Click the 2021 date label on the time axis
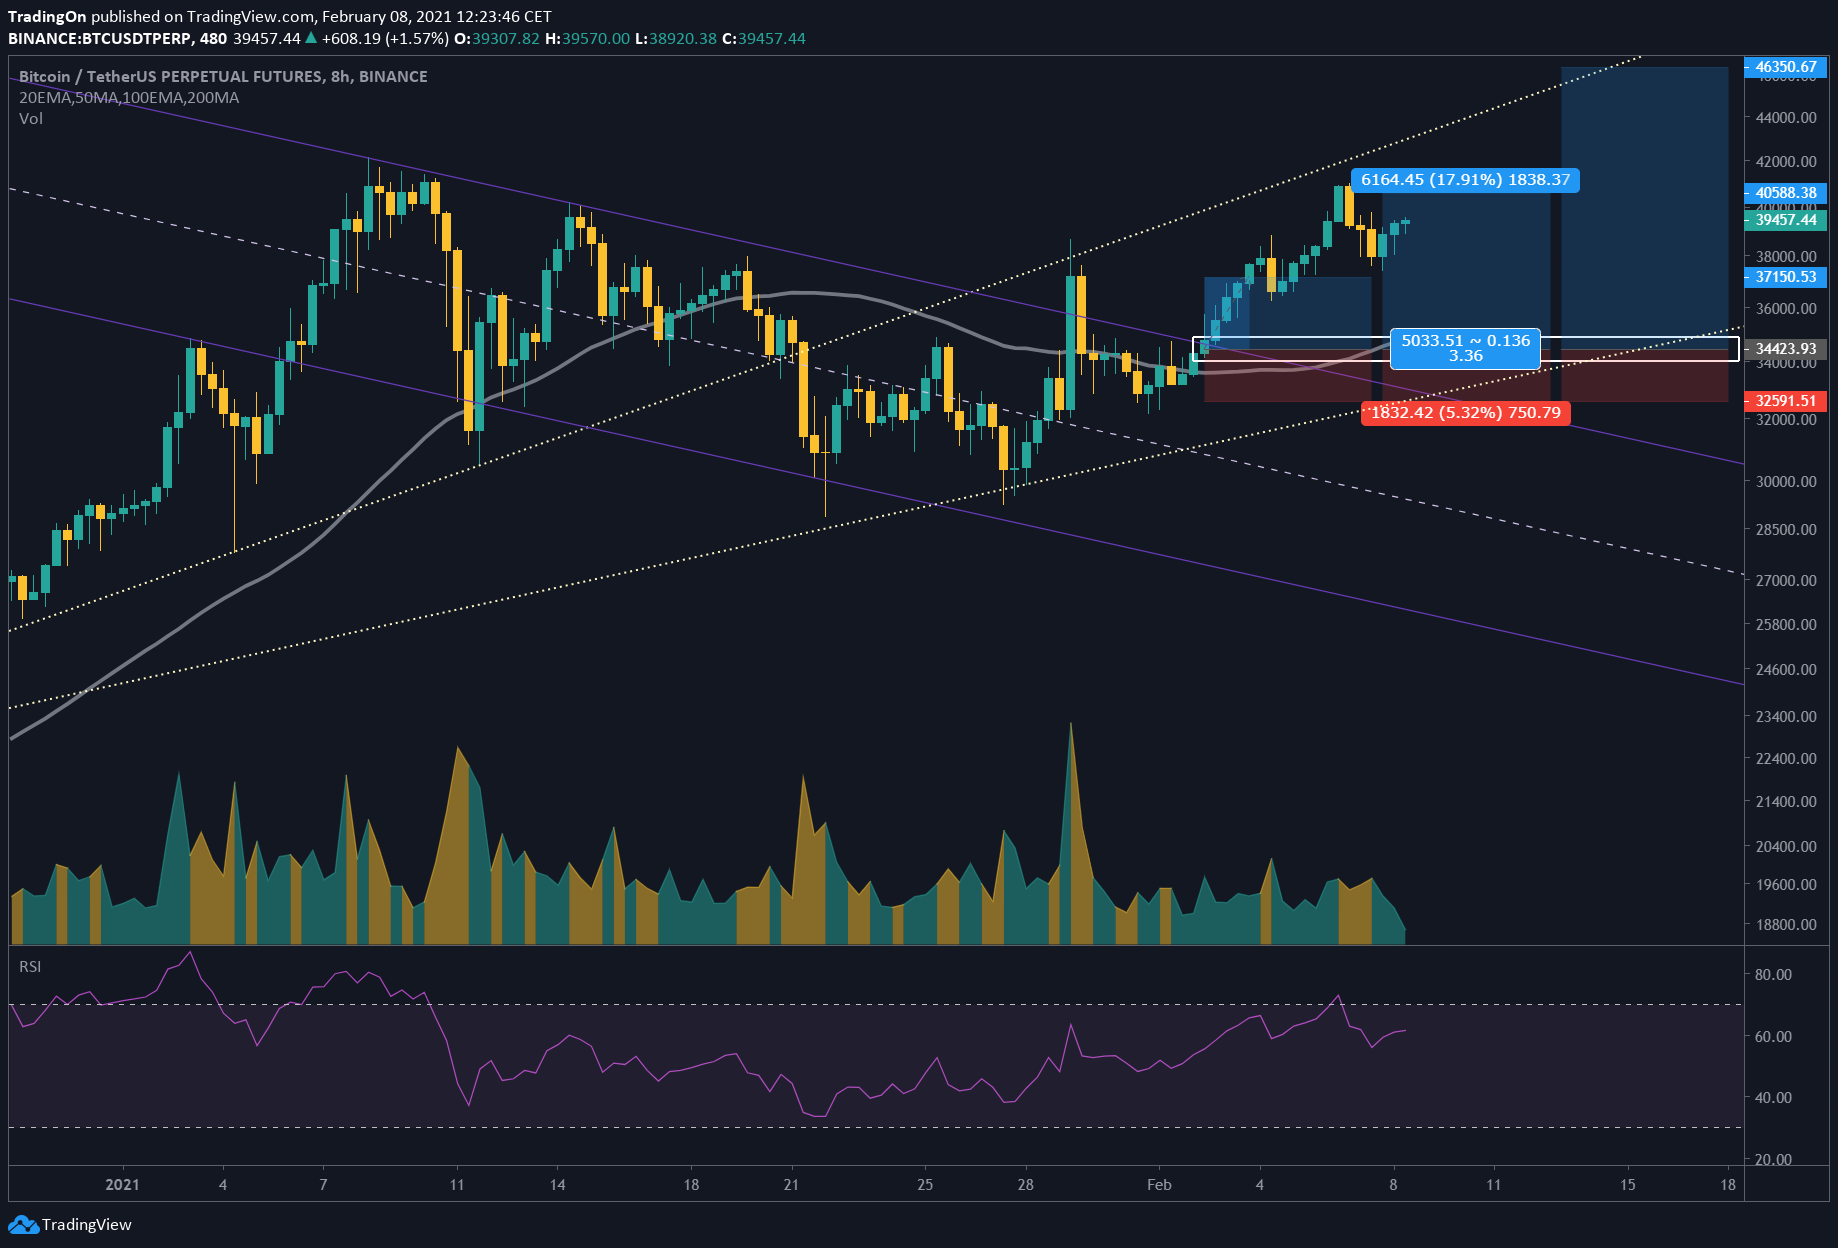This screenshot has width=1838, height=1248. coord(122,1185)
